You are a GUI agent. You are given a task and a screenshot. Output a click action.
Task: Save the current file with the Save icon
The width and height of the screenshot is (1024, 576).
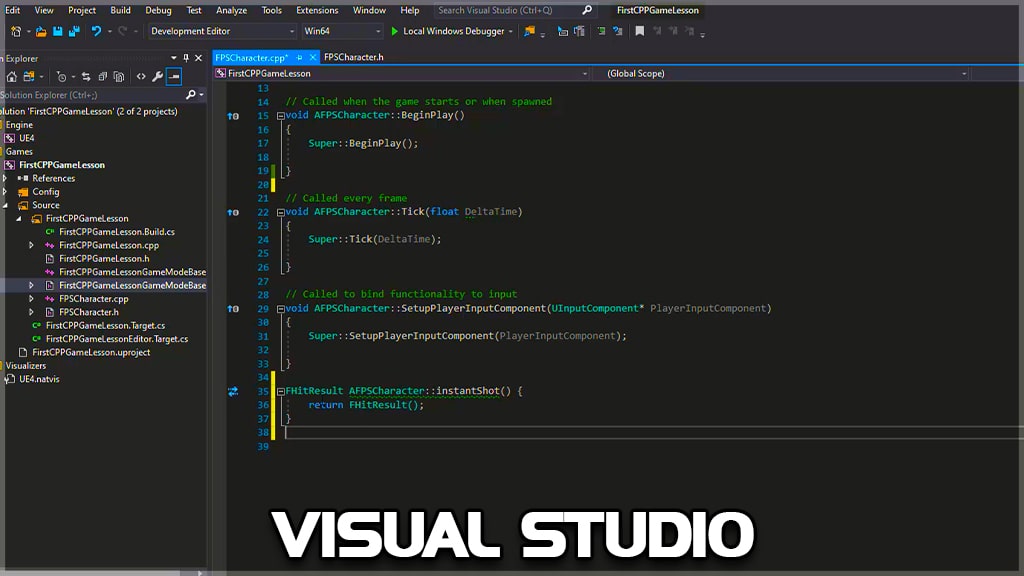tap(57, 31)
